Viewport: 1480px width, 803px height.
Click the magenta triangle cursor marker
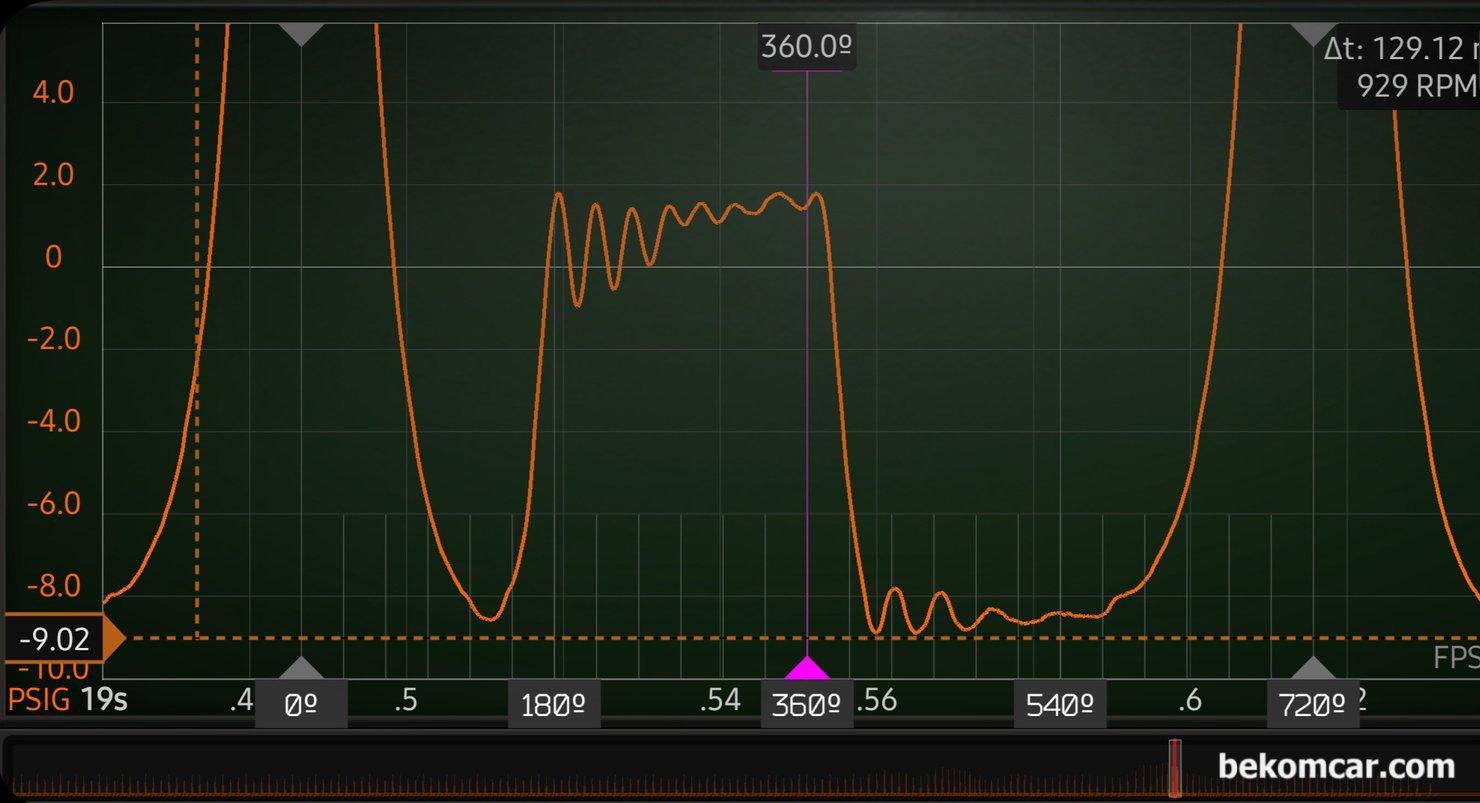pos(807,668)
